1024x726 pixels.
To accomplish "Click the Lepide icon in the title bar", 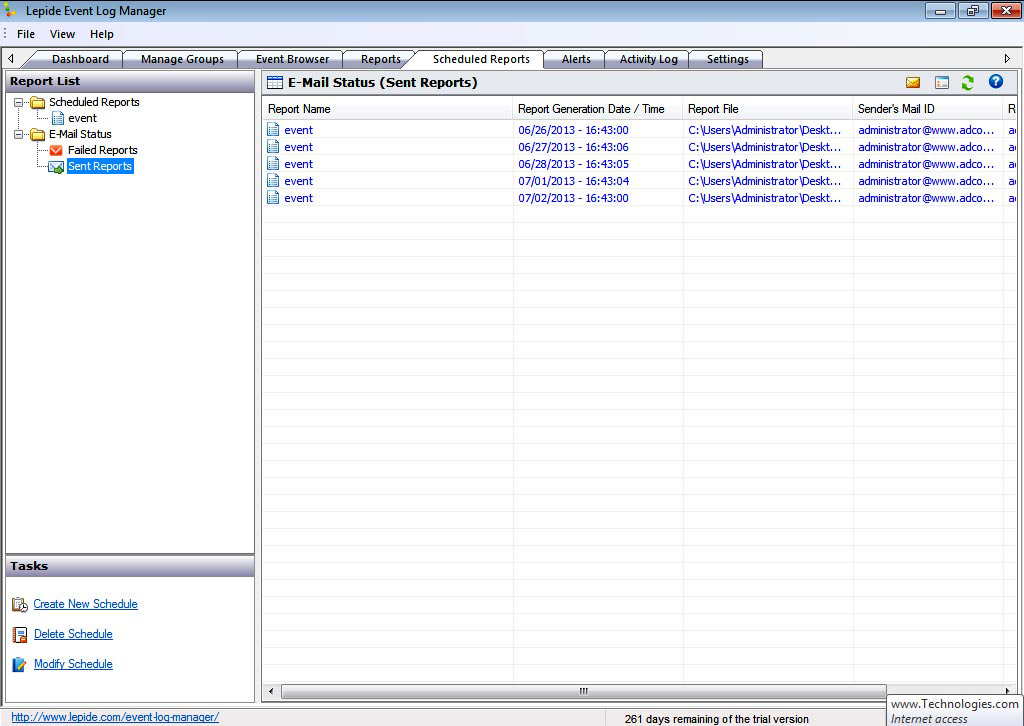I will click(10, 10).
